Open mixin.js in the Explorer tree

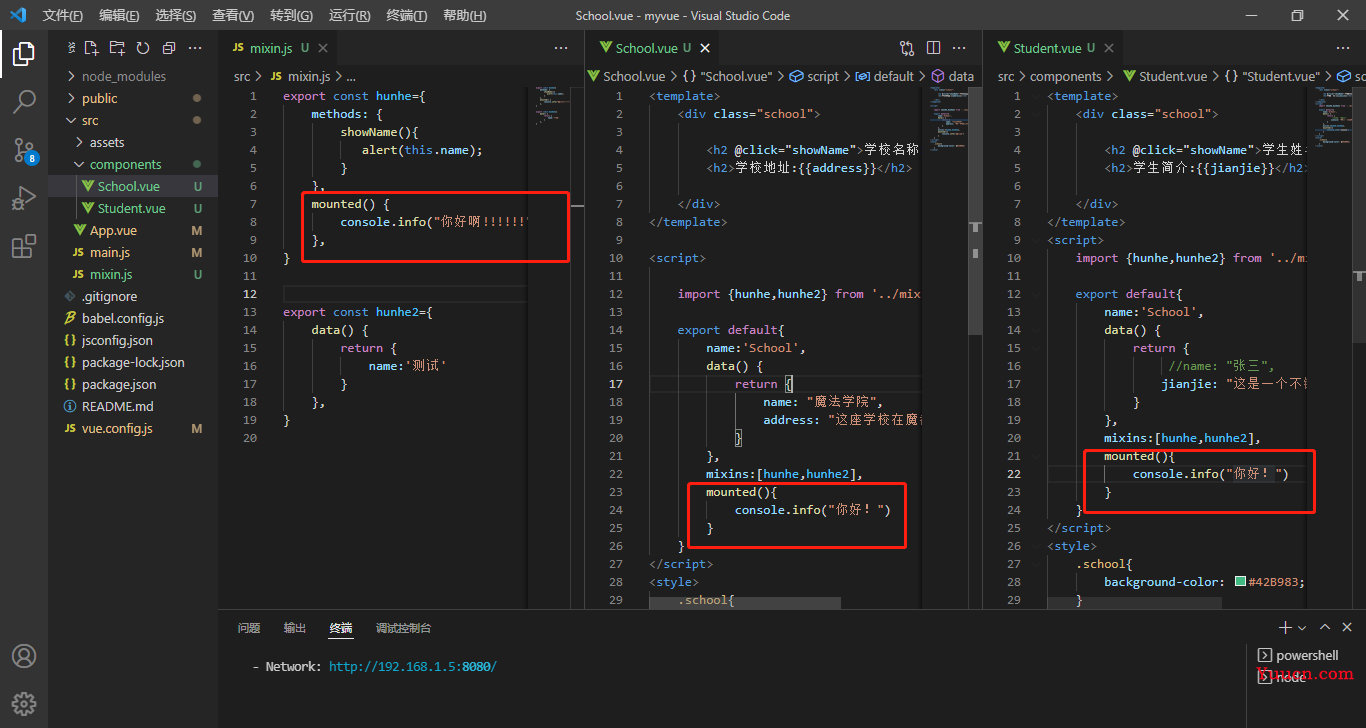tap(133, 274)
